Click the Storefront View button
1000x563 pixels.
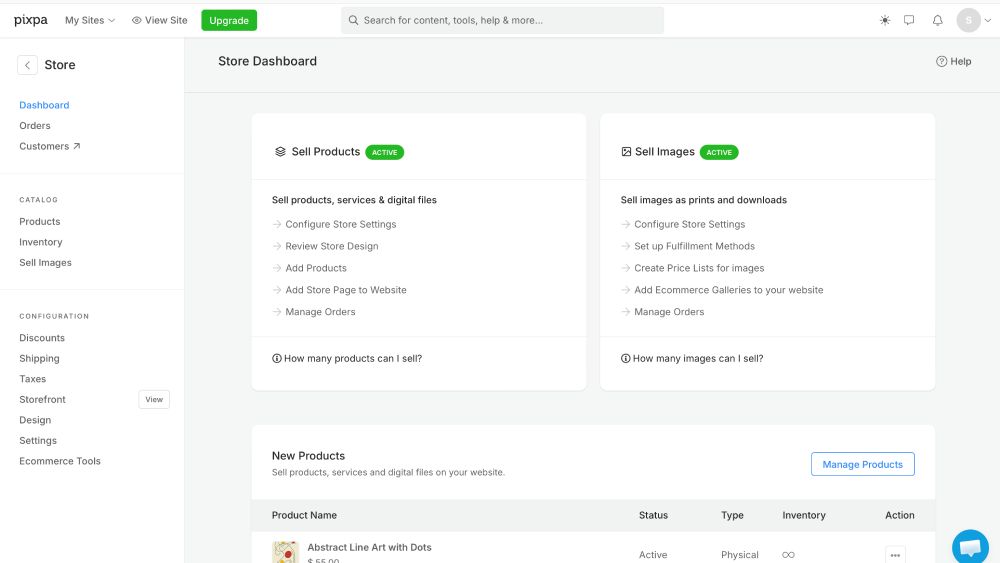(154, 399)
